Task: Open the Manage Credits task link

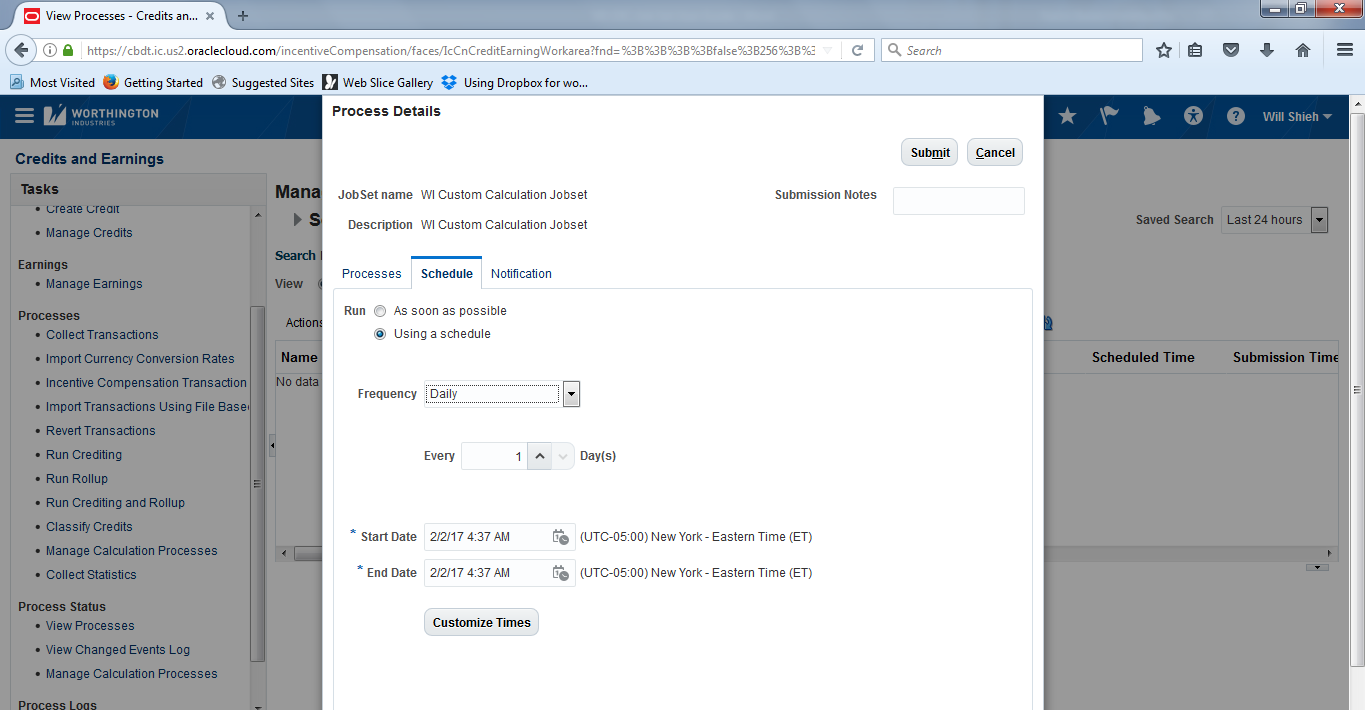Action: pyautogui.click(x=89, y=233)
